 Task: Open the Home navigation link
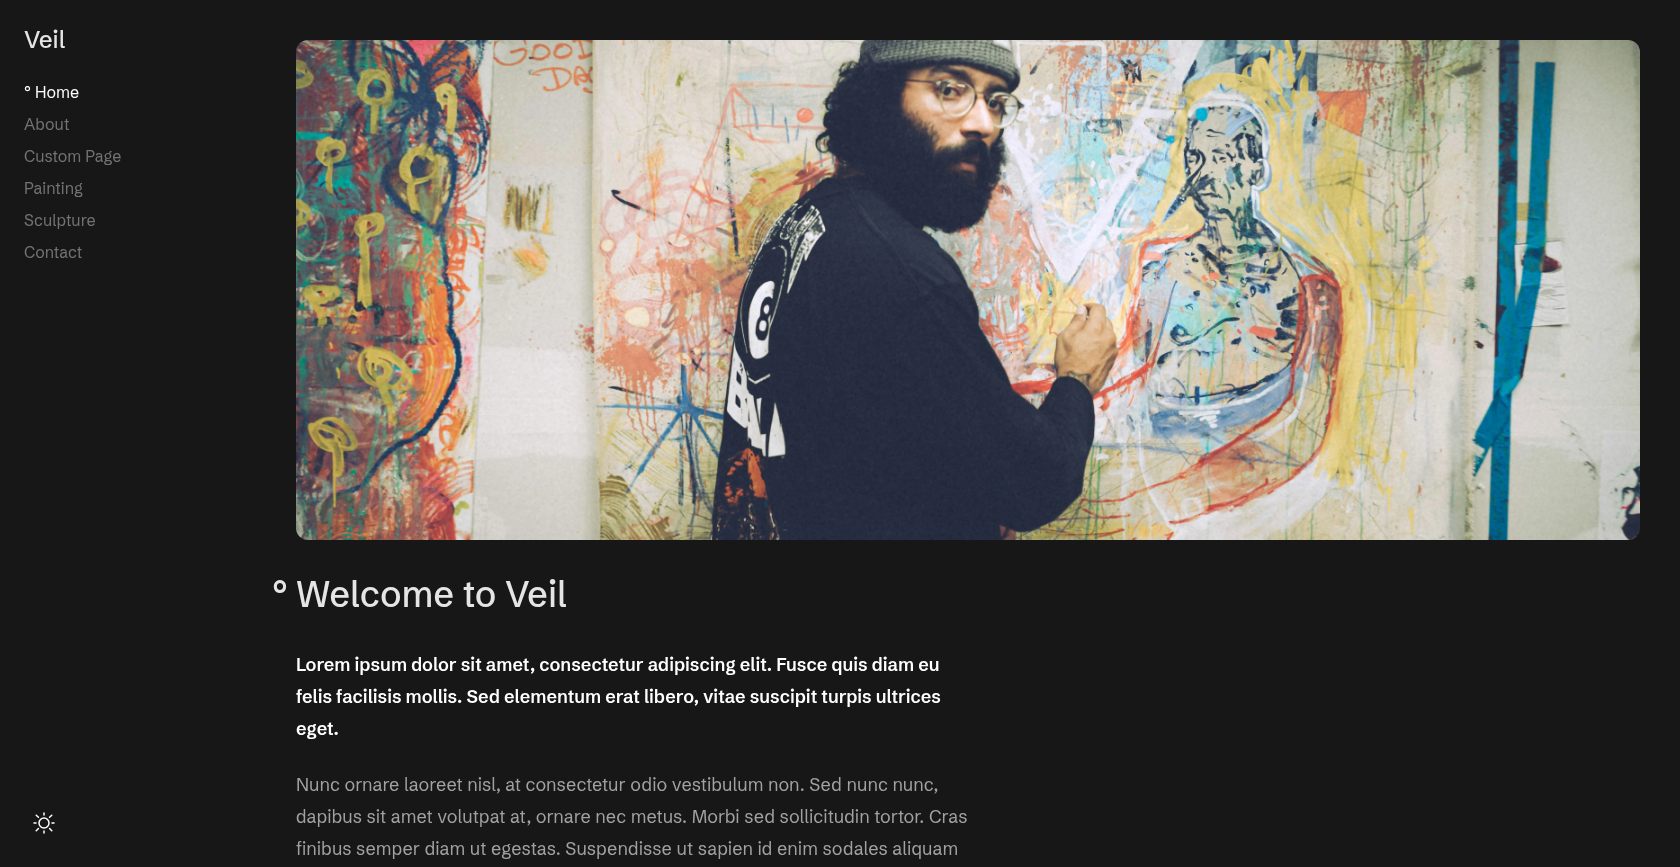pyautogui.click(x=57, y=92)
